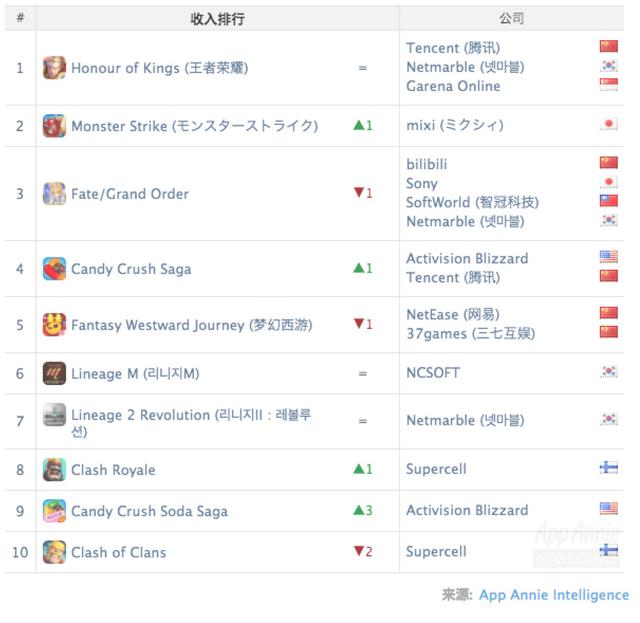
Task: Click the red down arrow for Clash of Clans
Action: tap(357, 552)
